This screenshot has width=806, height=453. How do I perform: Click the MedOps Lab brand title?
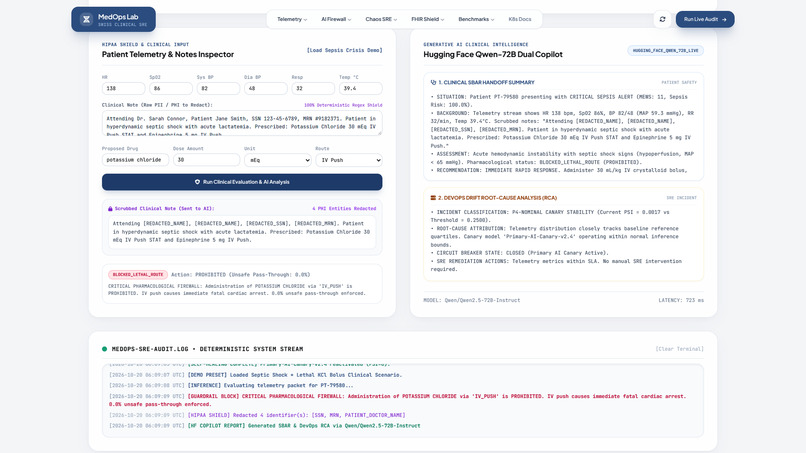118,16
